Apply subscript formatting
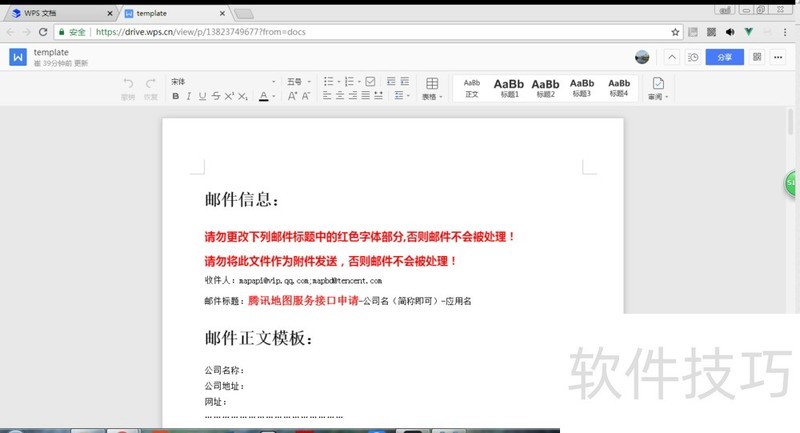 point(243,96)
